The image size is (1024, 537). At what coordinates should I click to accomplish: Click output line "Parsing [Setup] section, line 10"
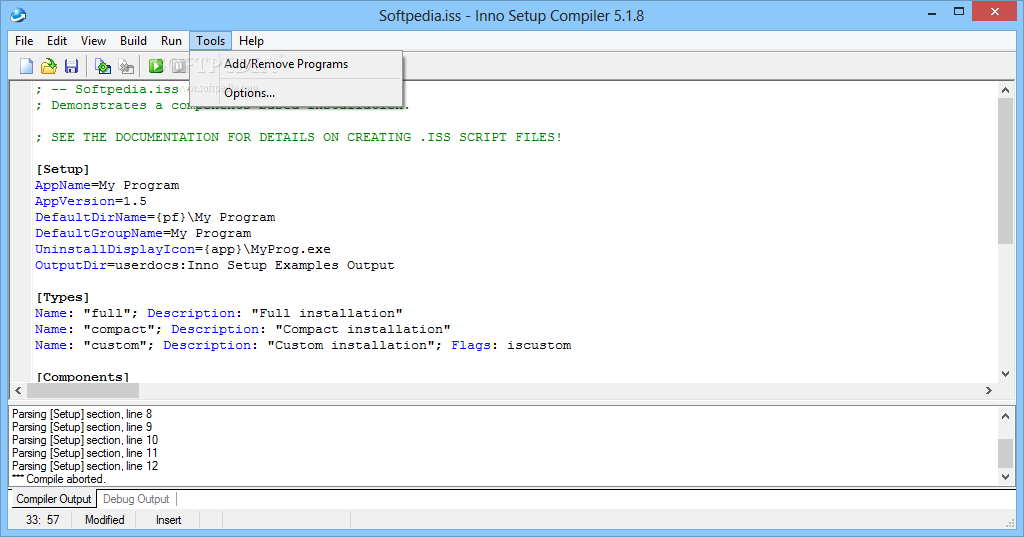pyautogui.click(x=85, y=440)
